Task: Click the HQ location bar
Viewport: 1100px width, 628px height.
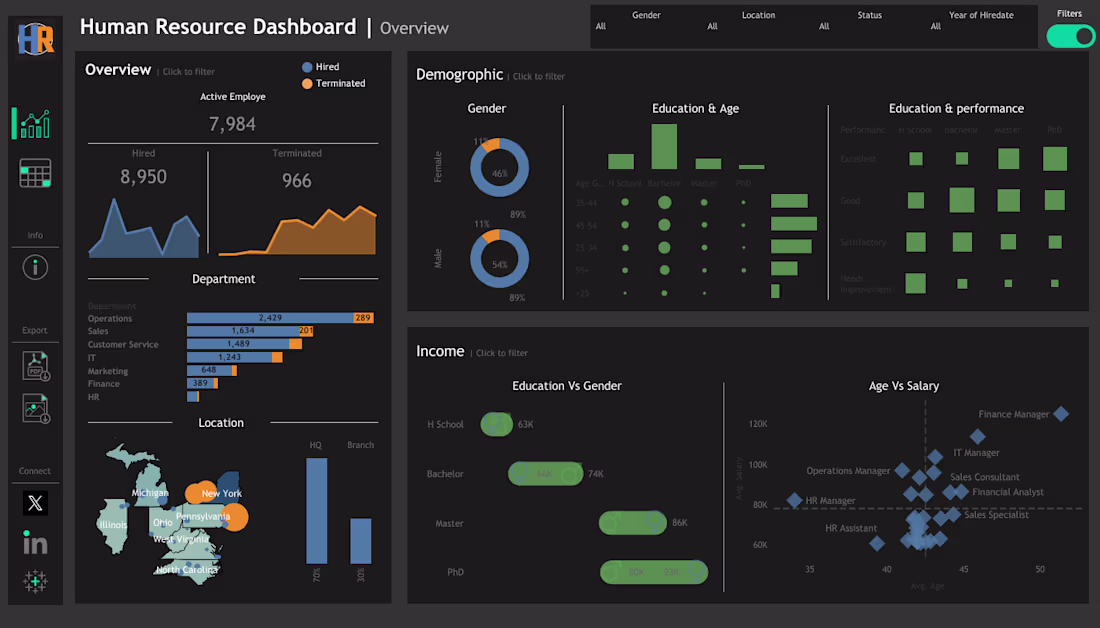Action: [316, 511]
